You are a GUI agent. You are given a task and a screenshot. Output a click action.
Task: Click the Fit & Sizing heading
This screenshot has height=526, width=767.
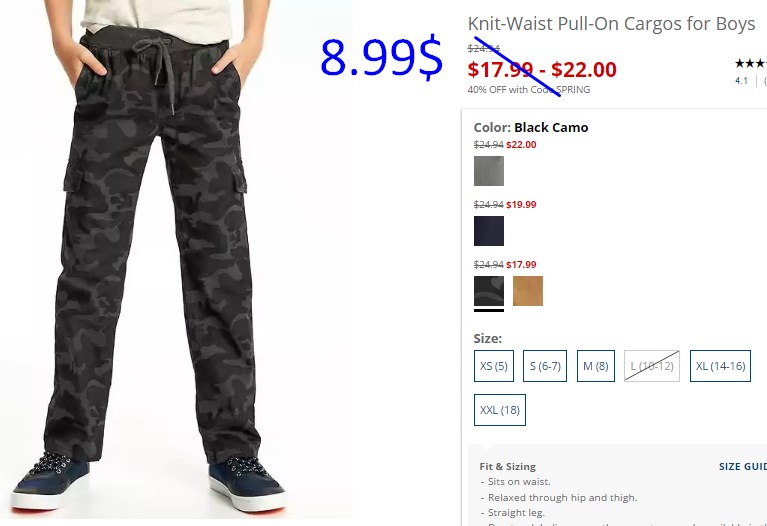coord(507,467)
